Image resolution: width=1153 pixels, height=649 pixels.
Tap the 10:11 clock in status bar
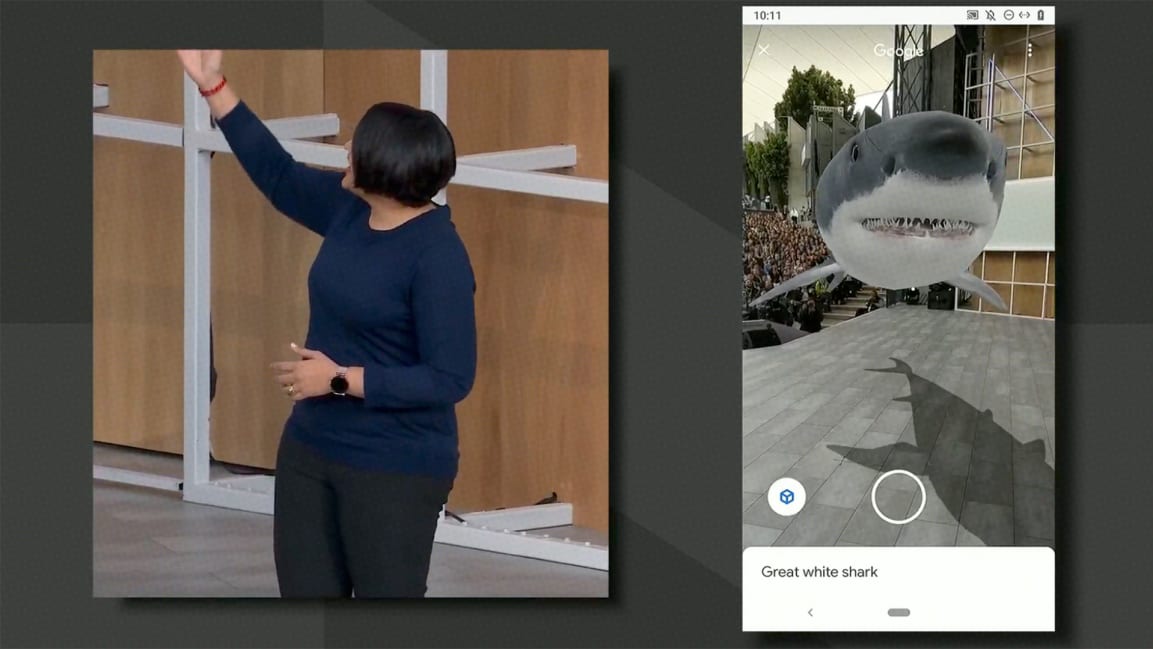[x=767, y=16]
